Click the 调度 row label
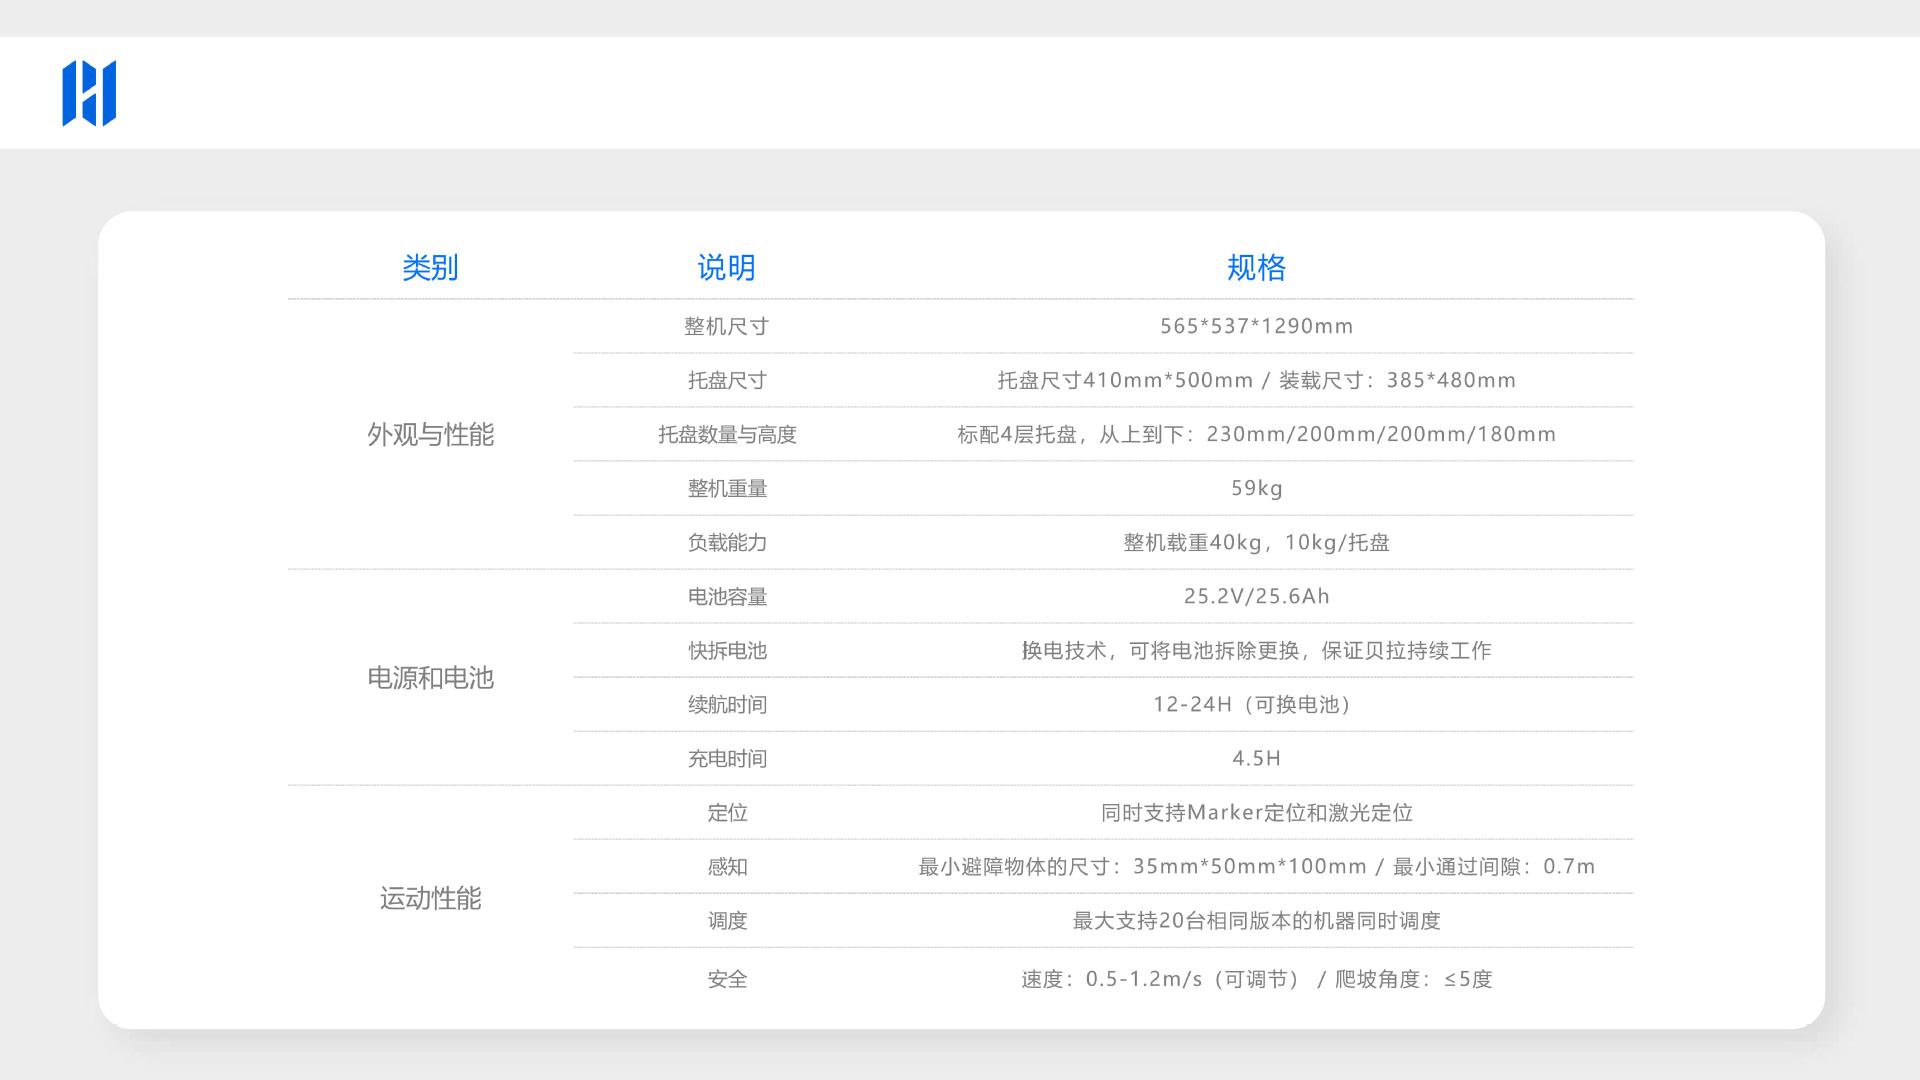1920x1080 pixels. [727, 921]
